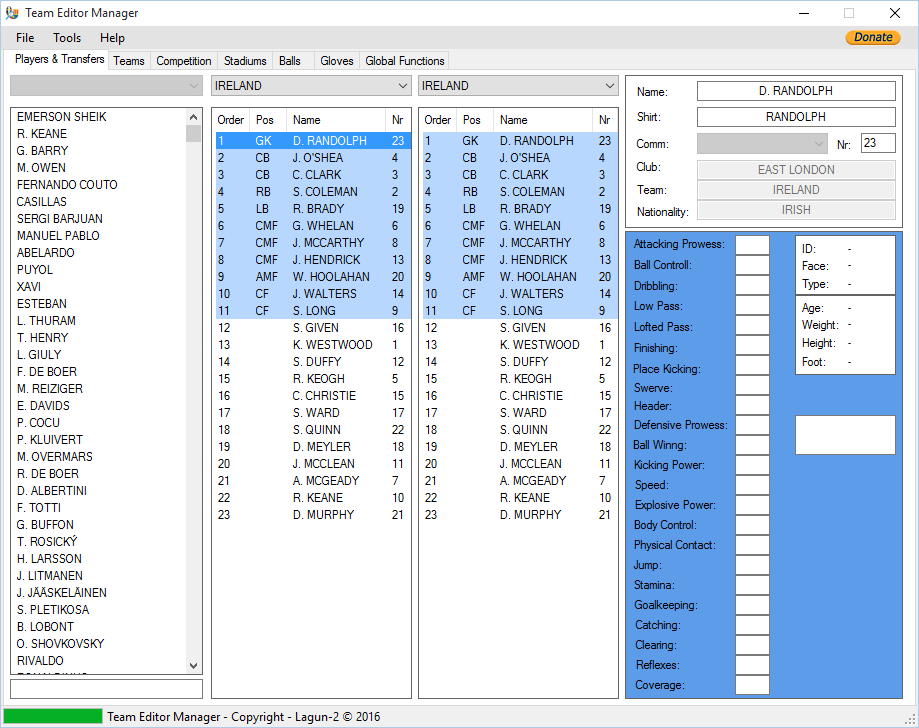Click the yellow Donate button
Screen dimensions: 919x728
coord(872,38)
